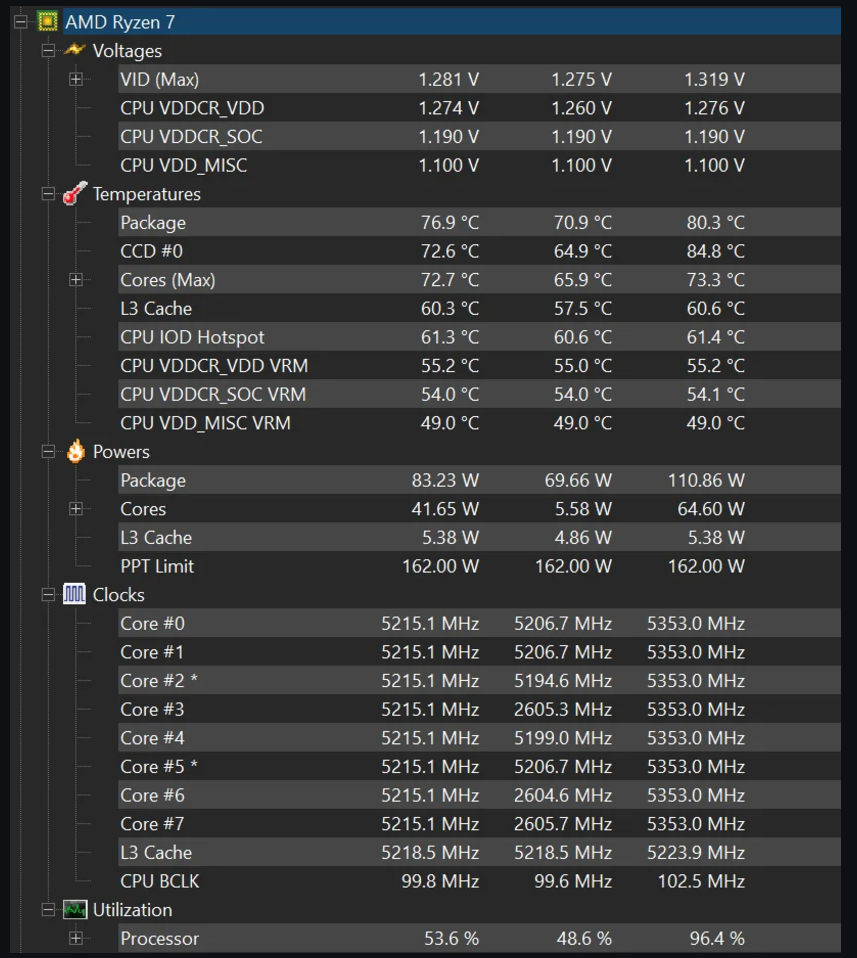Select the Package power label

coord(153,480)
